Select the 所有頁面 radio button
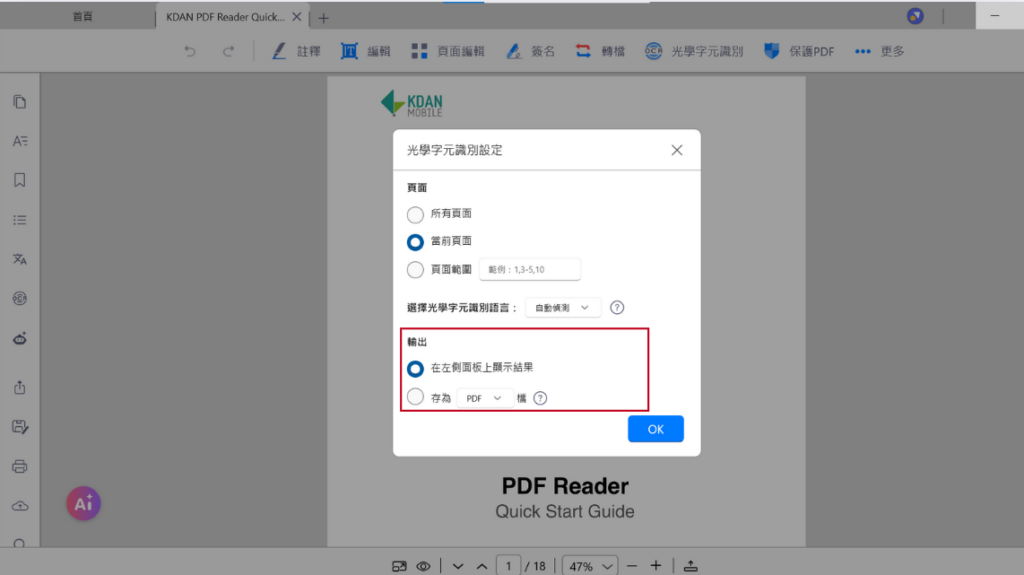This screenshot has height=575, width=1024. (415, 214)
